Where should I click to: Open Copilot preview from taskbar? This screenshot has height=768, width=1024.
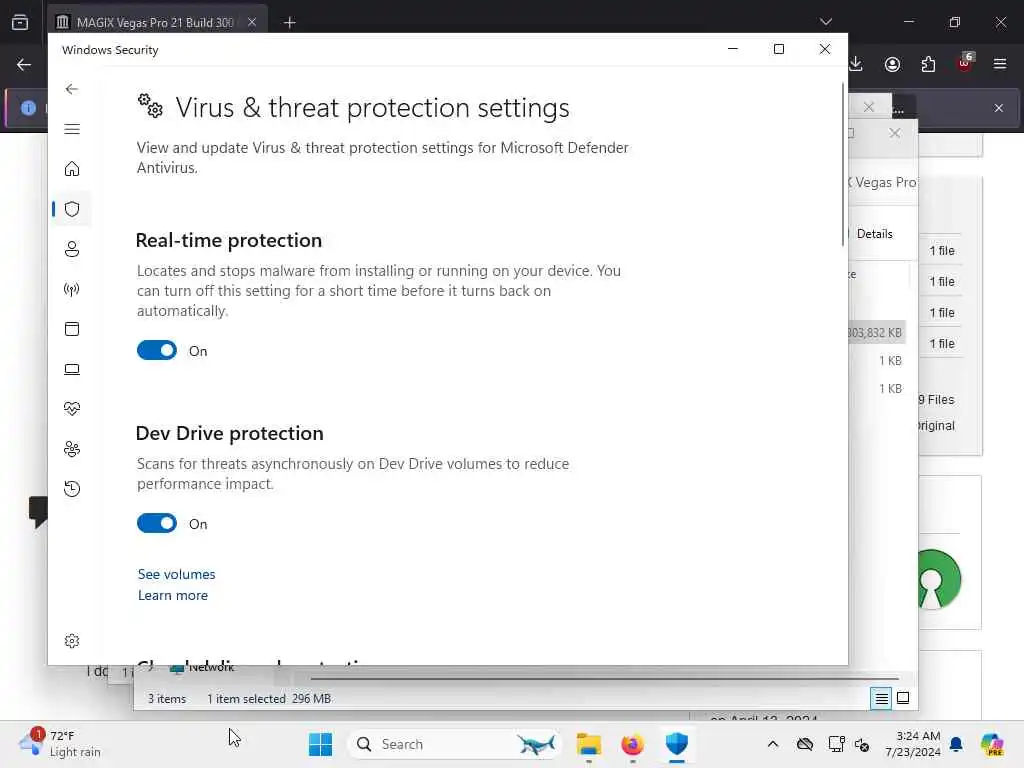click(x=991, y=744)
